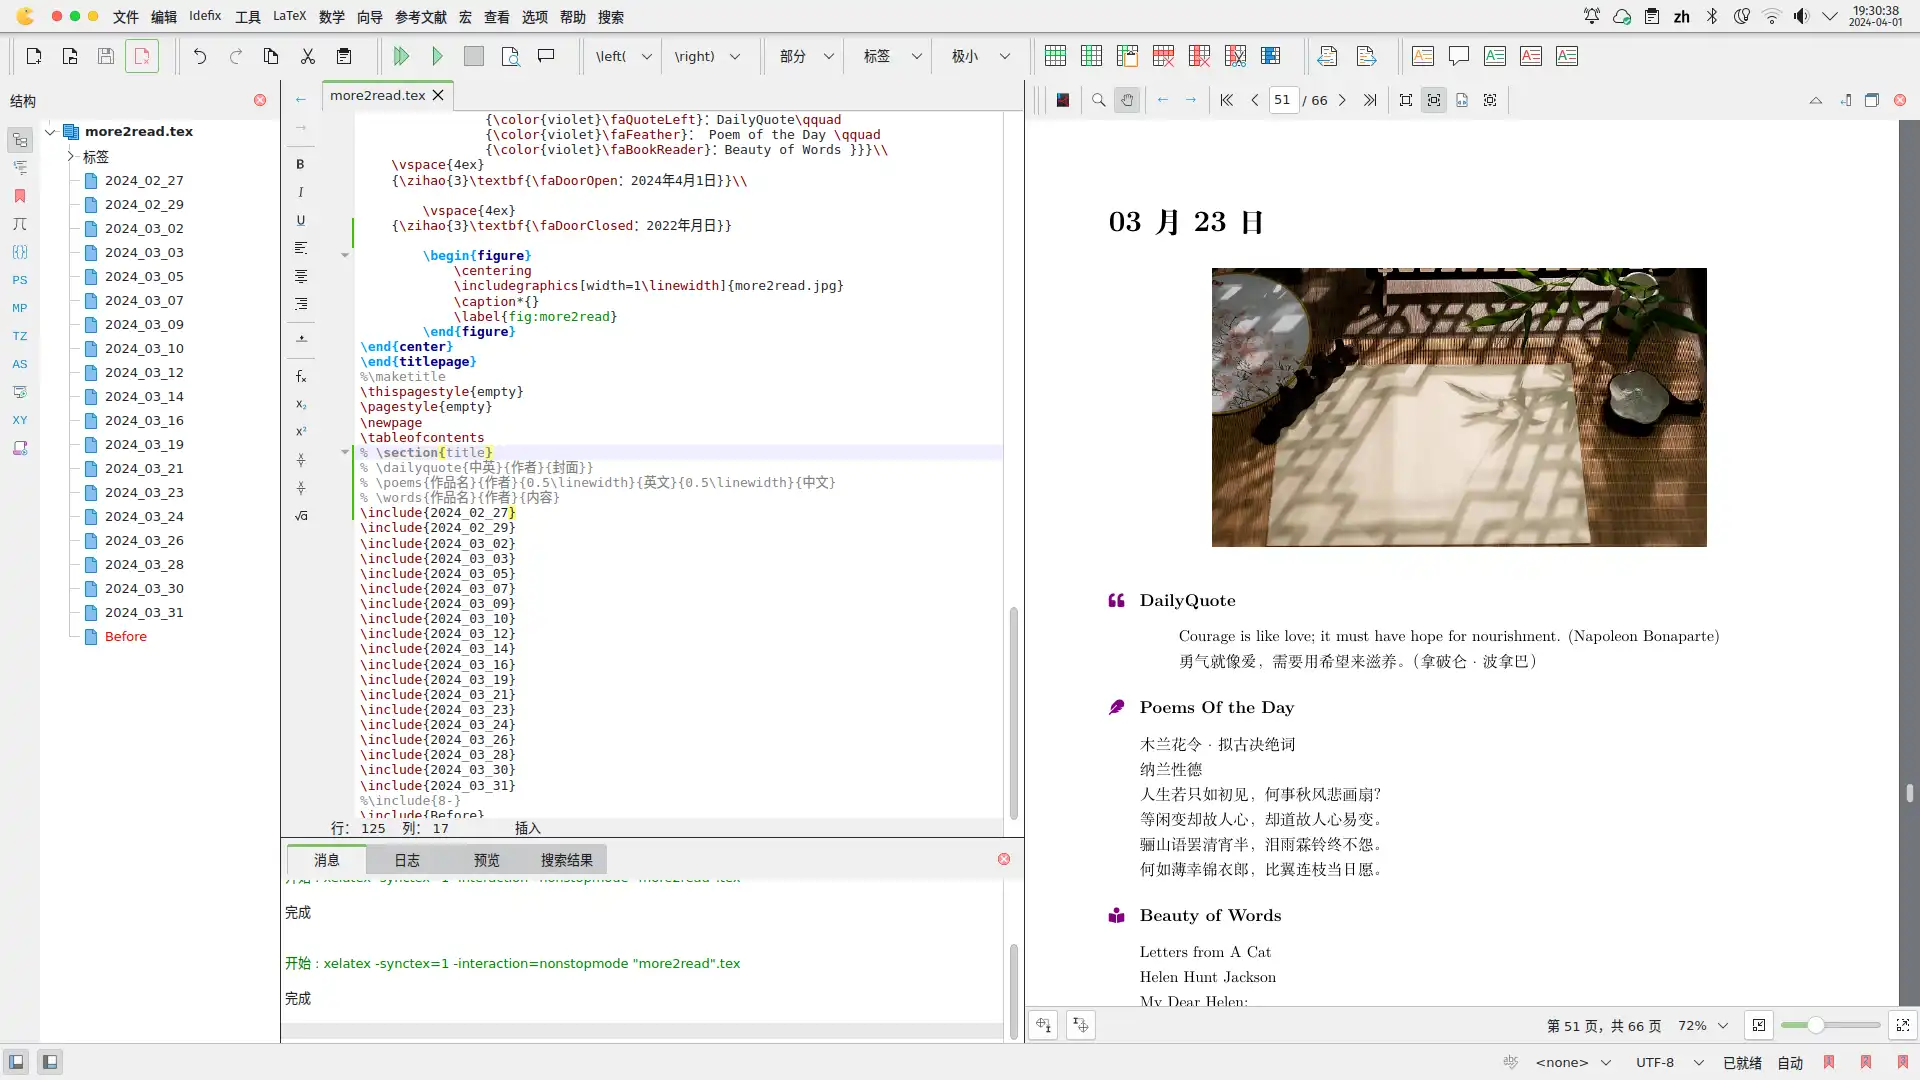Click the square root math icon
Image resolution: width=1920 pixels, height=1080 pixels.
(301, 516)
